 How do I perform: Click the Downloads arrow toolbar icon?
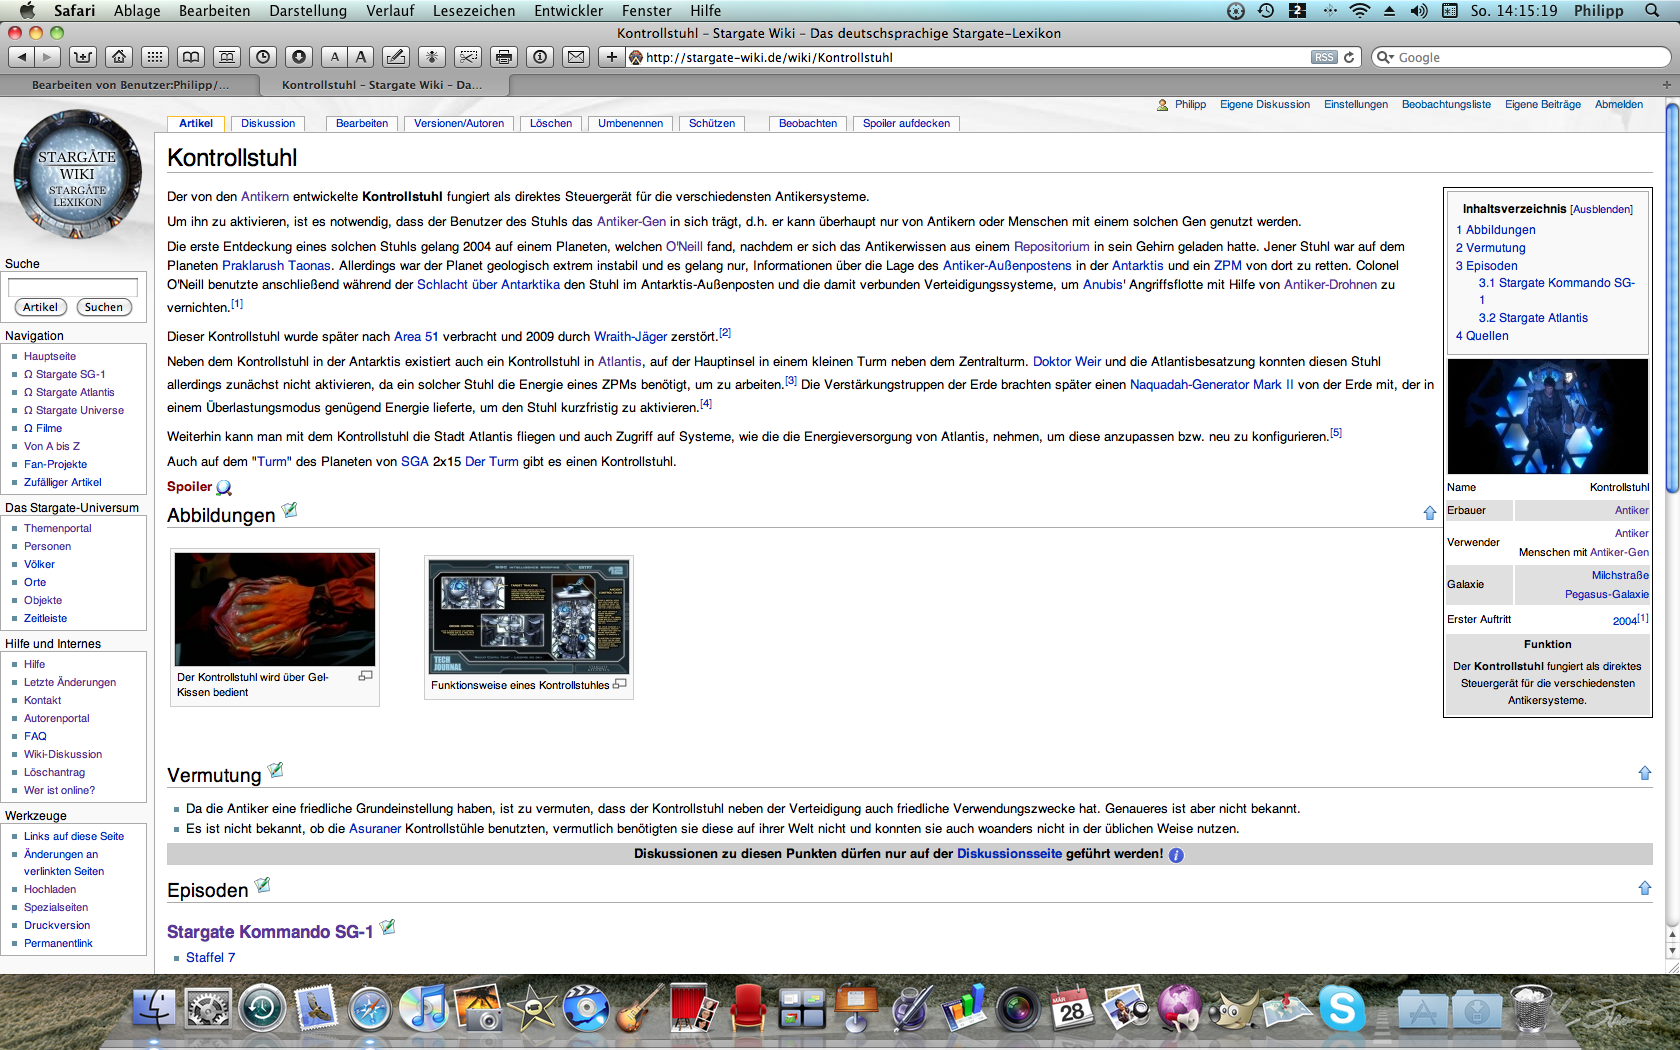298,57
